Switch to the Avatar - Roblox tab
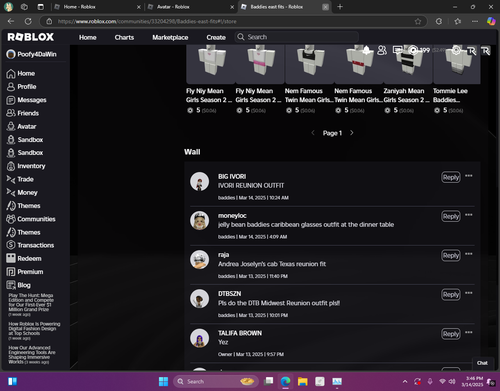 pos(191,7)
